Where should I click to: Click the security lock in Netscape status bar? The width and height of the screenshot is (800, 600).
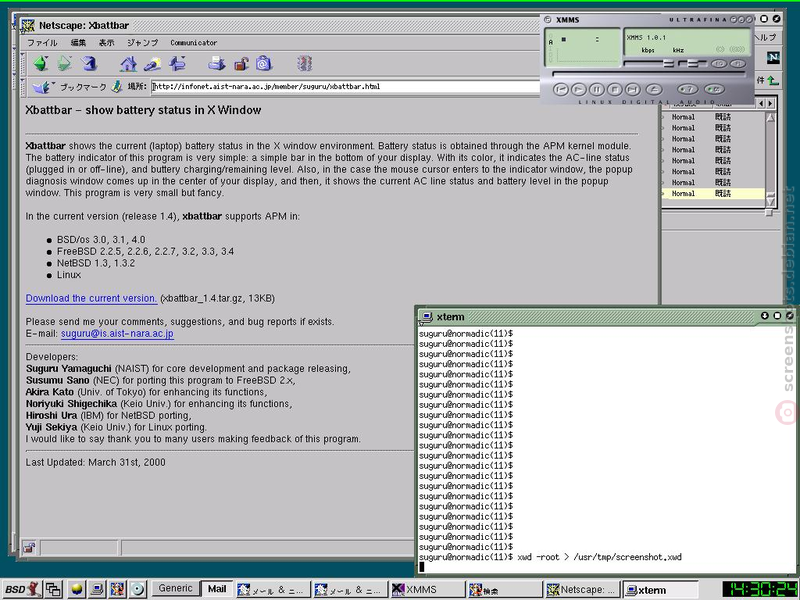click(29, 548)
